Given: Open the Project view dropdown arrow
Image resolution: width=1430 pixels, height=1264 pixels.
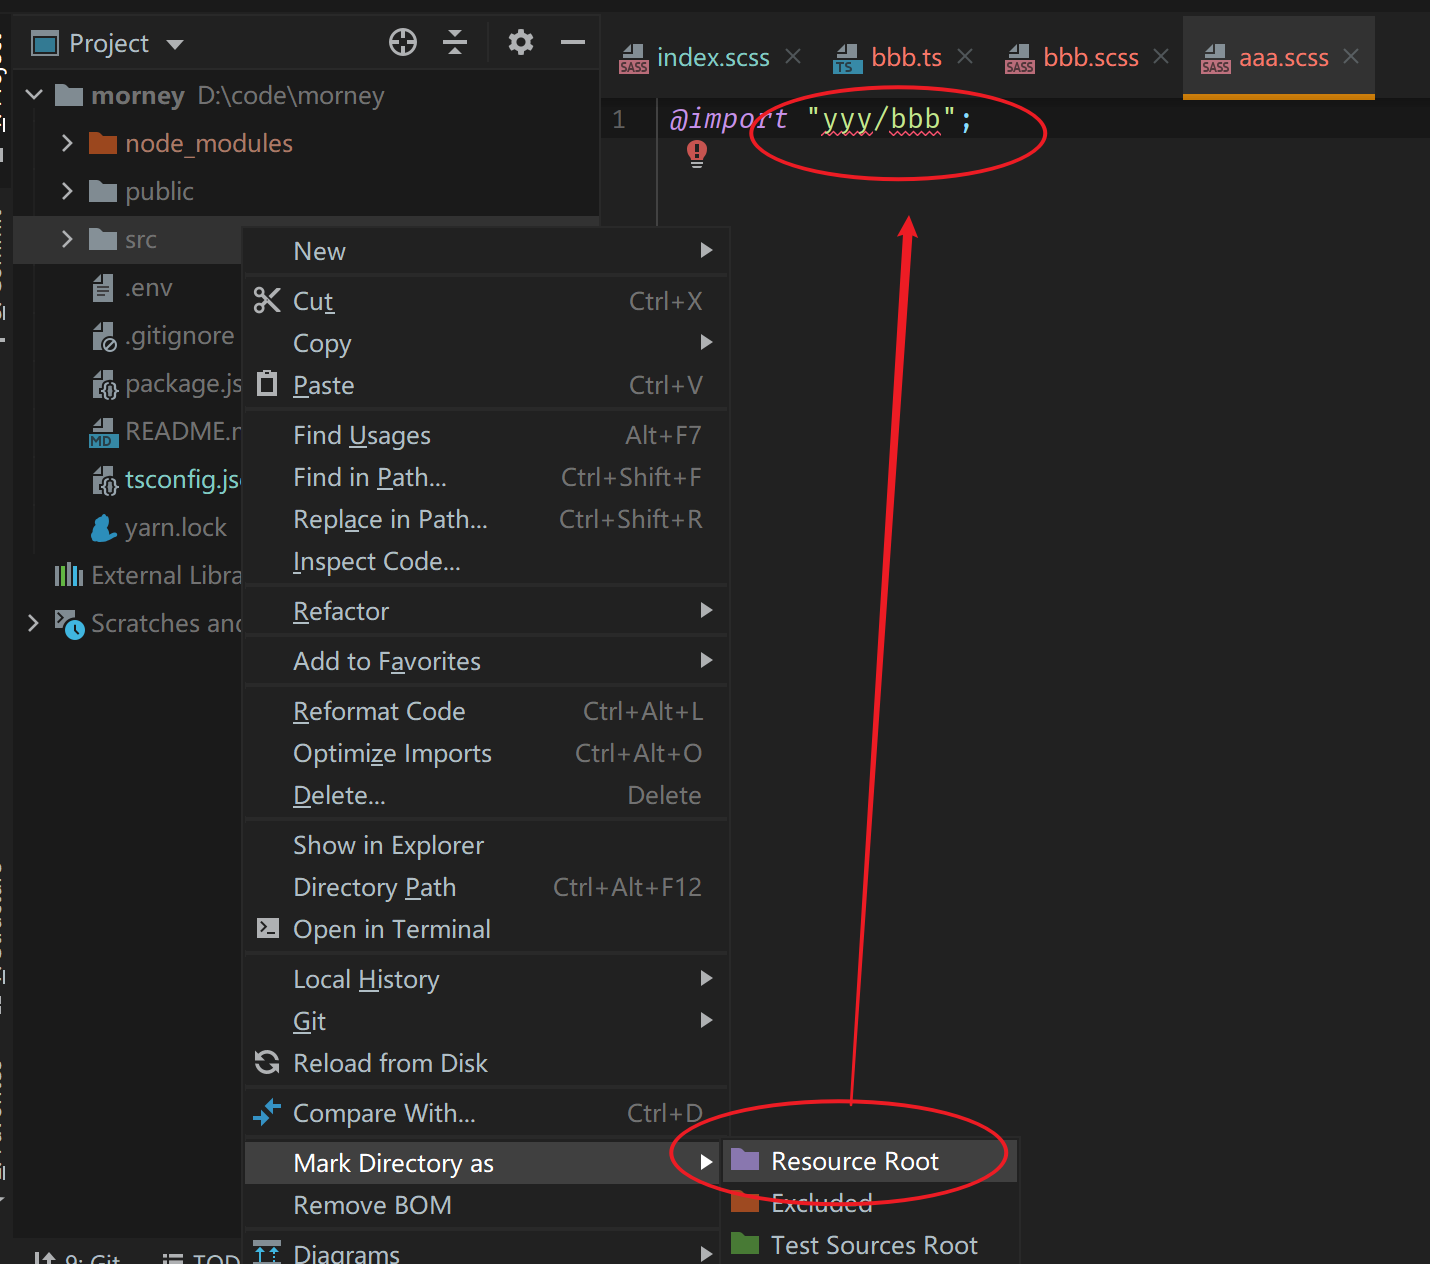Looking at the screenshot, I should pos(175,44).
